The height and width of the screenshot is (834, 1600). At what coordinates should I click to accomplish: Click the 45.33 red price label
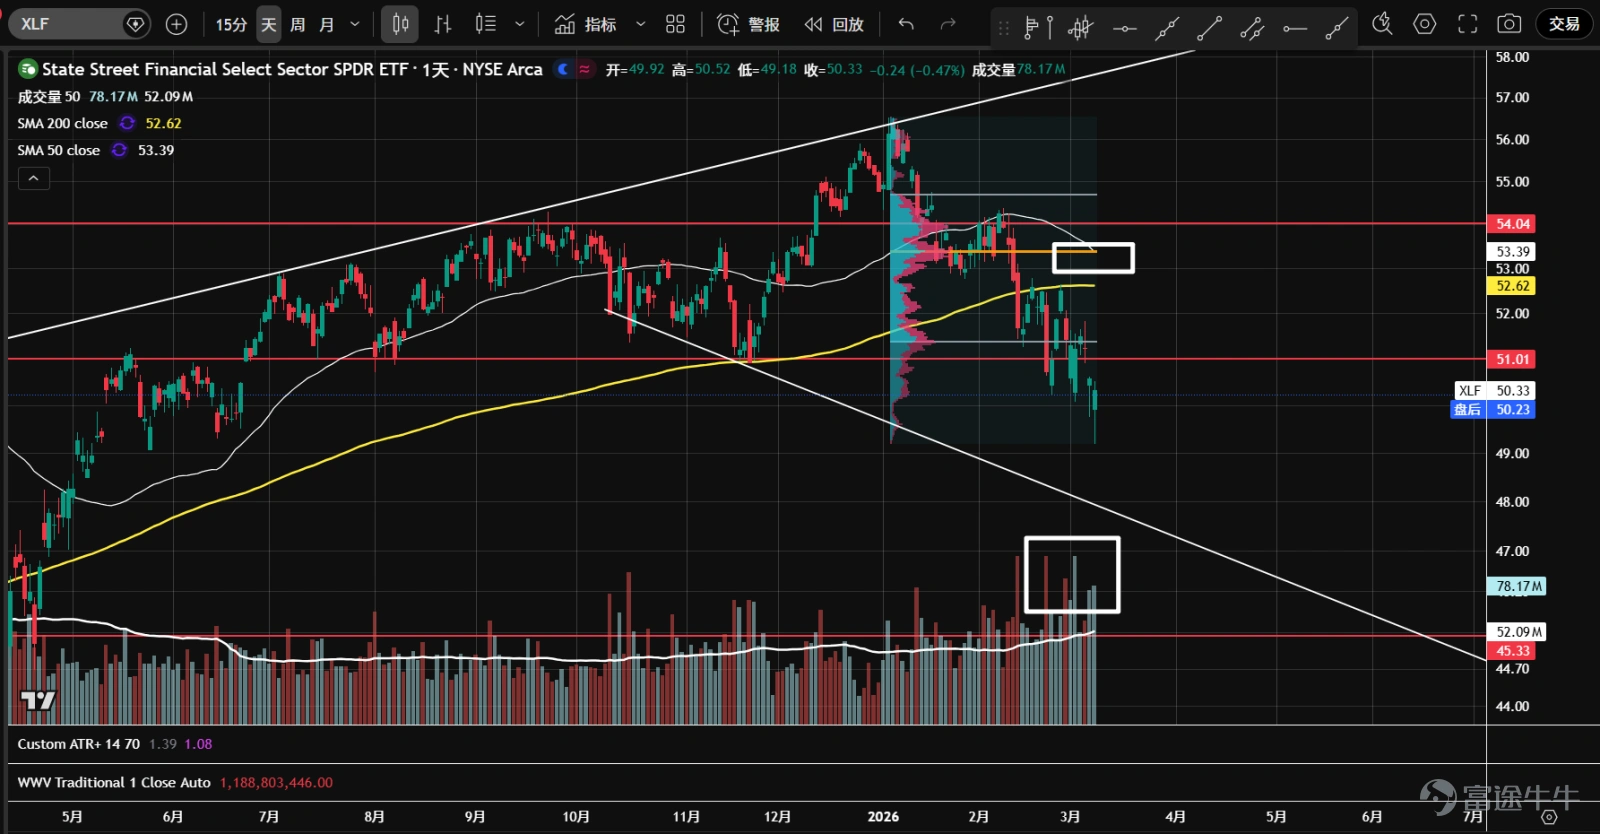pos(1512,651)
